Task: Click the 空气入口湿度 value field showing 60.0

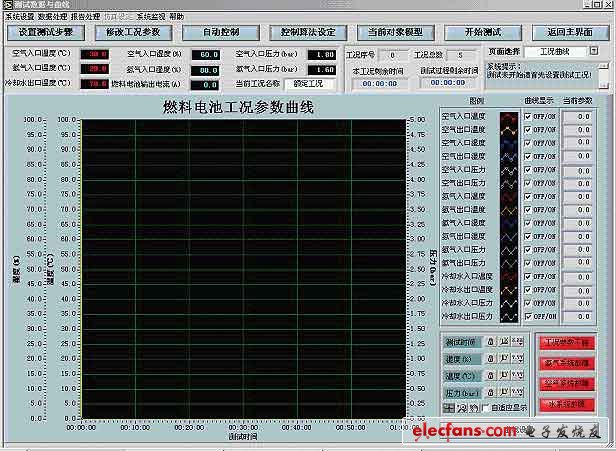Action: [204, 54]
